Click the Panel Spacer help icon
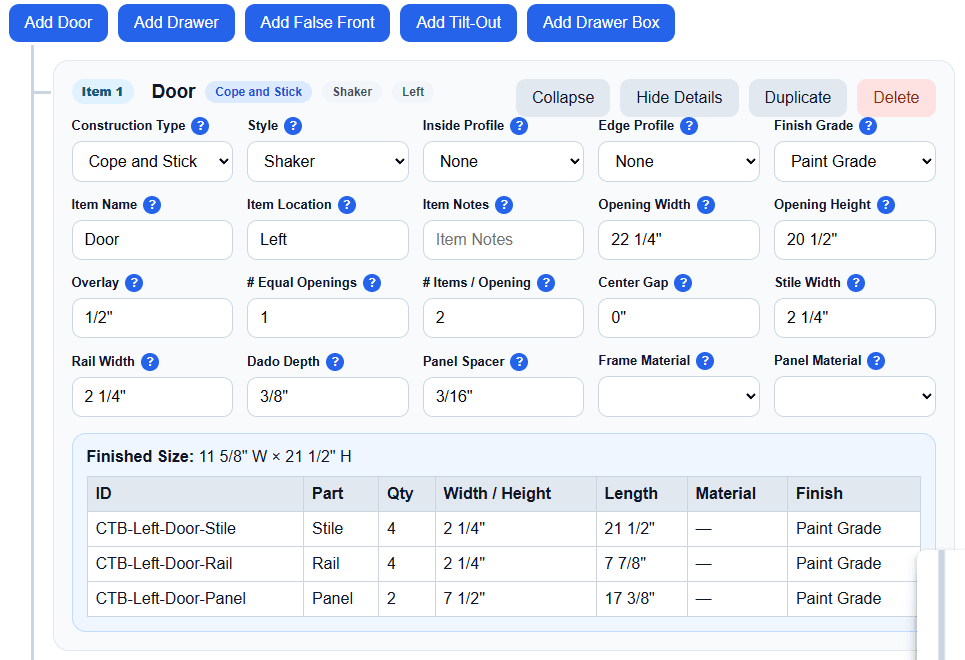The height and width of the screenshot is (660, 965). [x=519, y=361]
